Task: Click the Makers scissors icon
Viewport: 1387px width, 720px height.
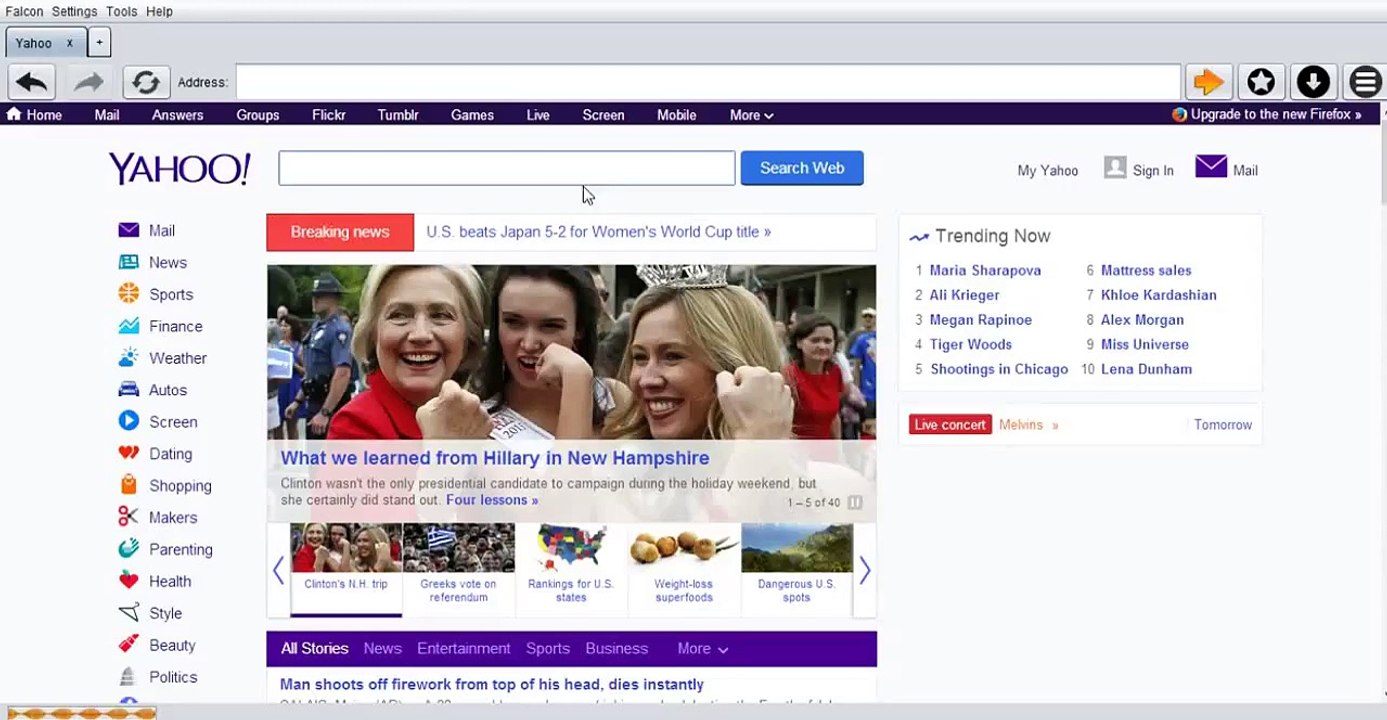Action: click(128, 517)
